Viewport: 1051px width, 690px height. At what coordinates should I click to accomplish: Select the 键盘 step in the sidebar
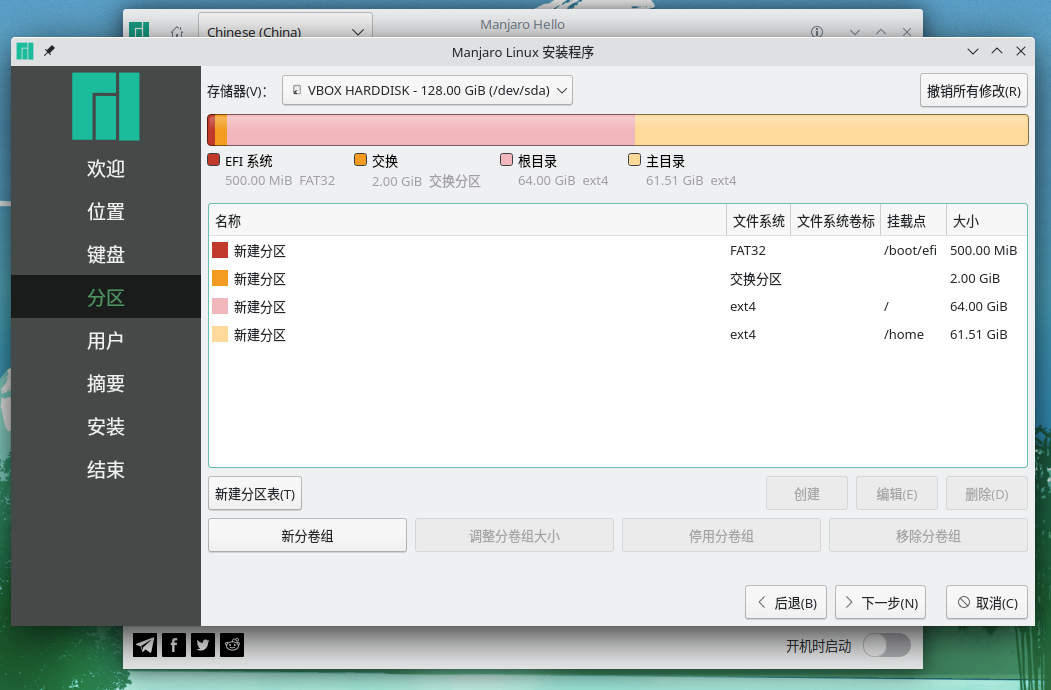click(x=106, y=254)
